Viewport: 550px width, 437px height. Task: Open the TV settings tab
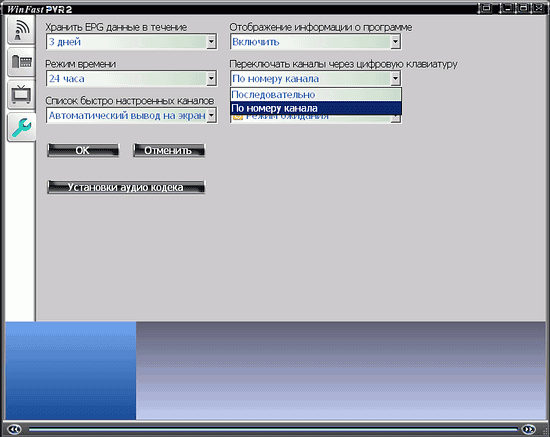pyautogui.click(x=21, y=95)
